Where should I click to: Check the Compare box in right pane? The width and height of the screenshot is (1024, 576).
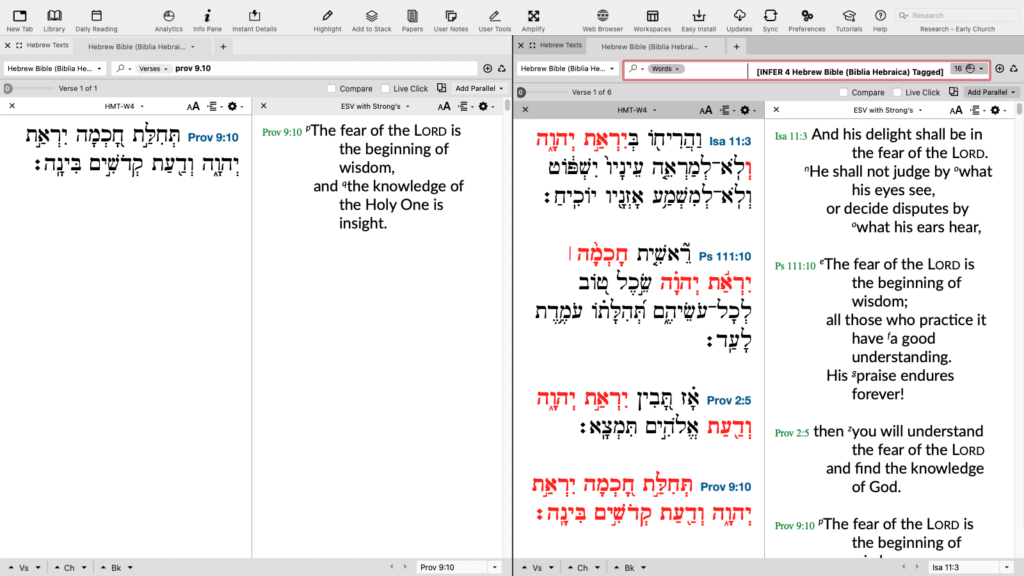coord(842,92)
